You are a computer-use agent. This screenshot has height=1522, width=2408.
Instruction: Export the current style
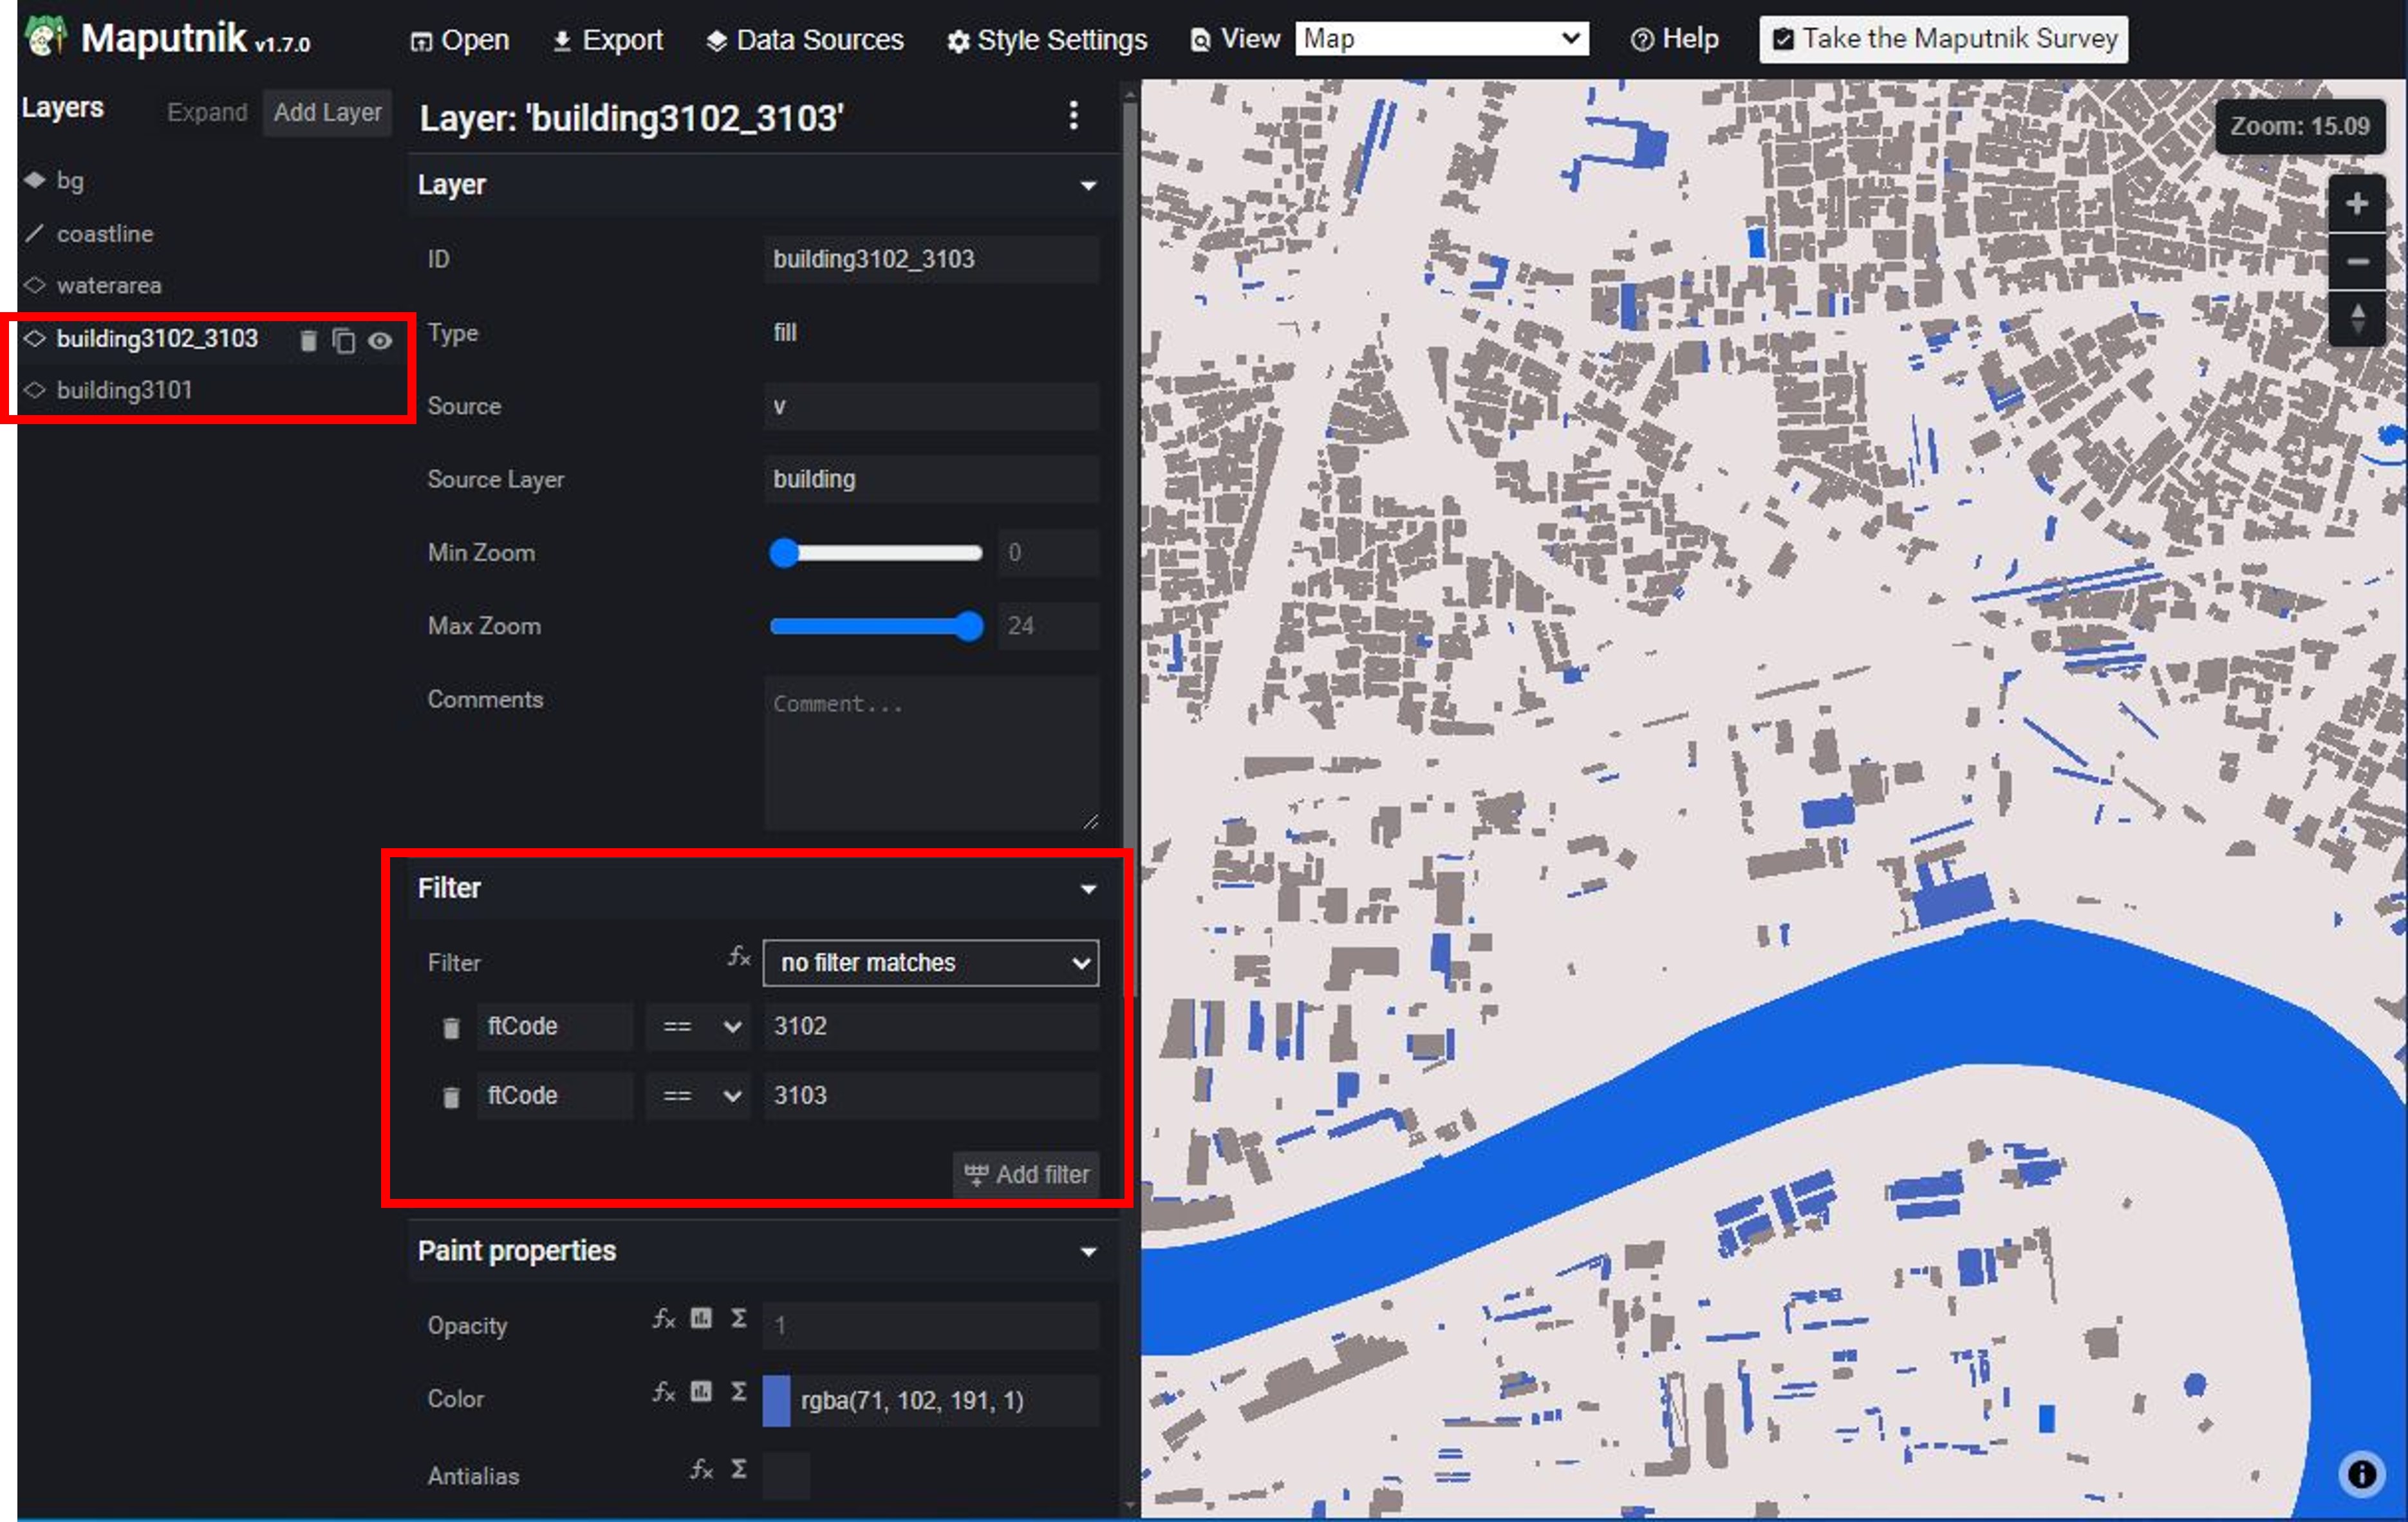pos(607,40)
